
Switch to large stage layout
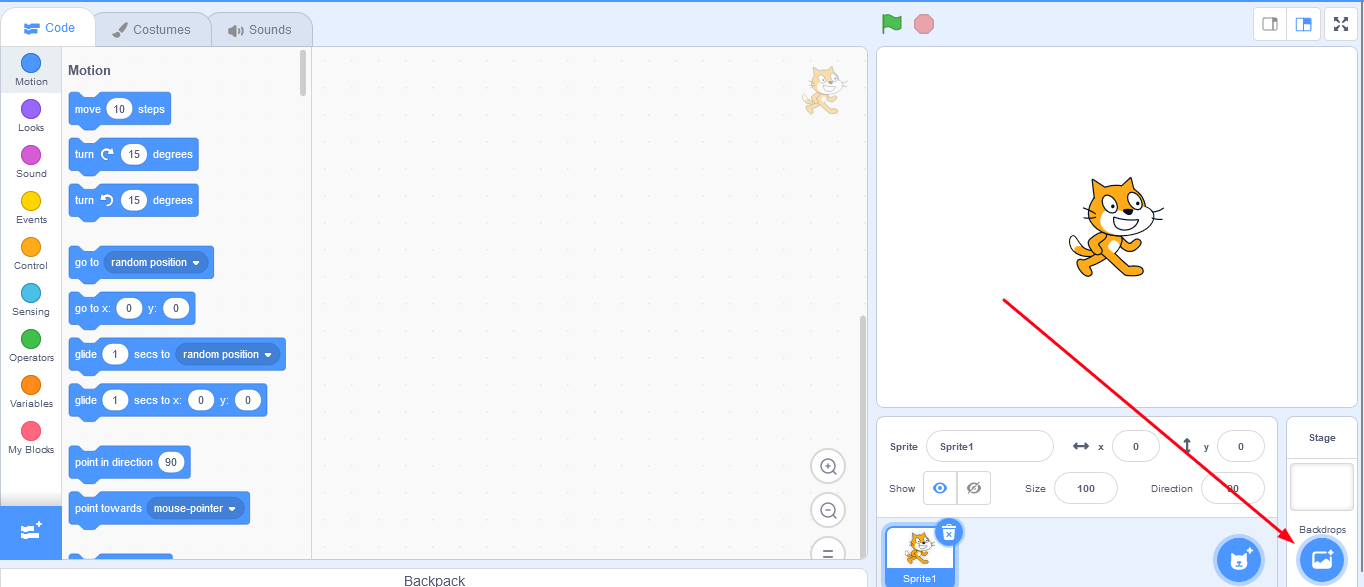coord(1304,24)
